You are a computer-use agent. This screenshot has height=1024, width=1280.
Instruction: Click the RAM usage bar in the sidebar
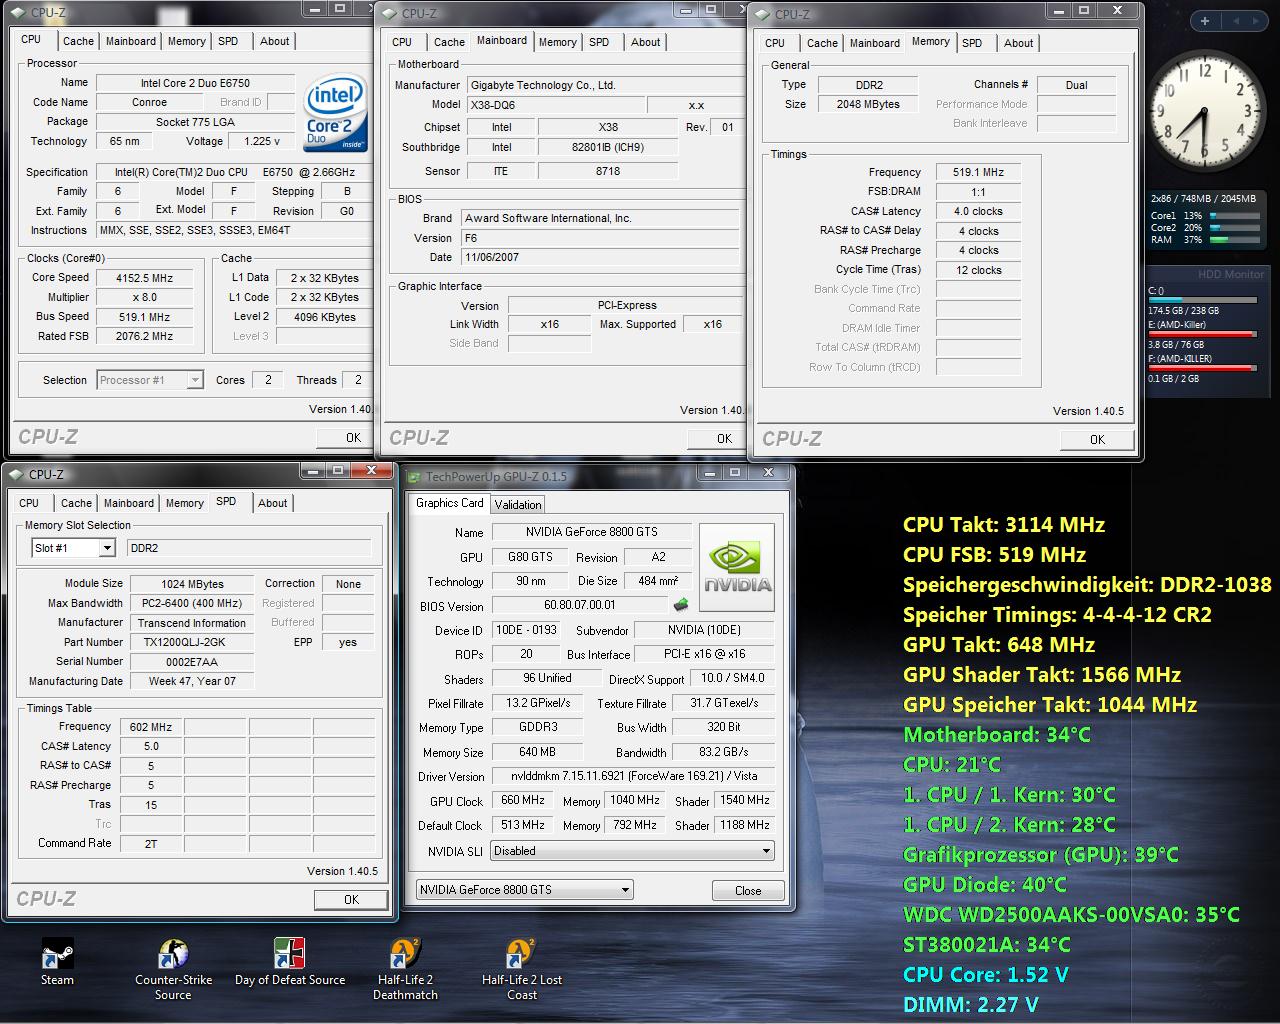click(1234, 239)
